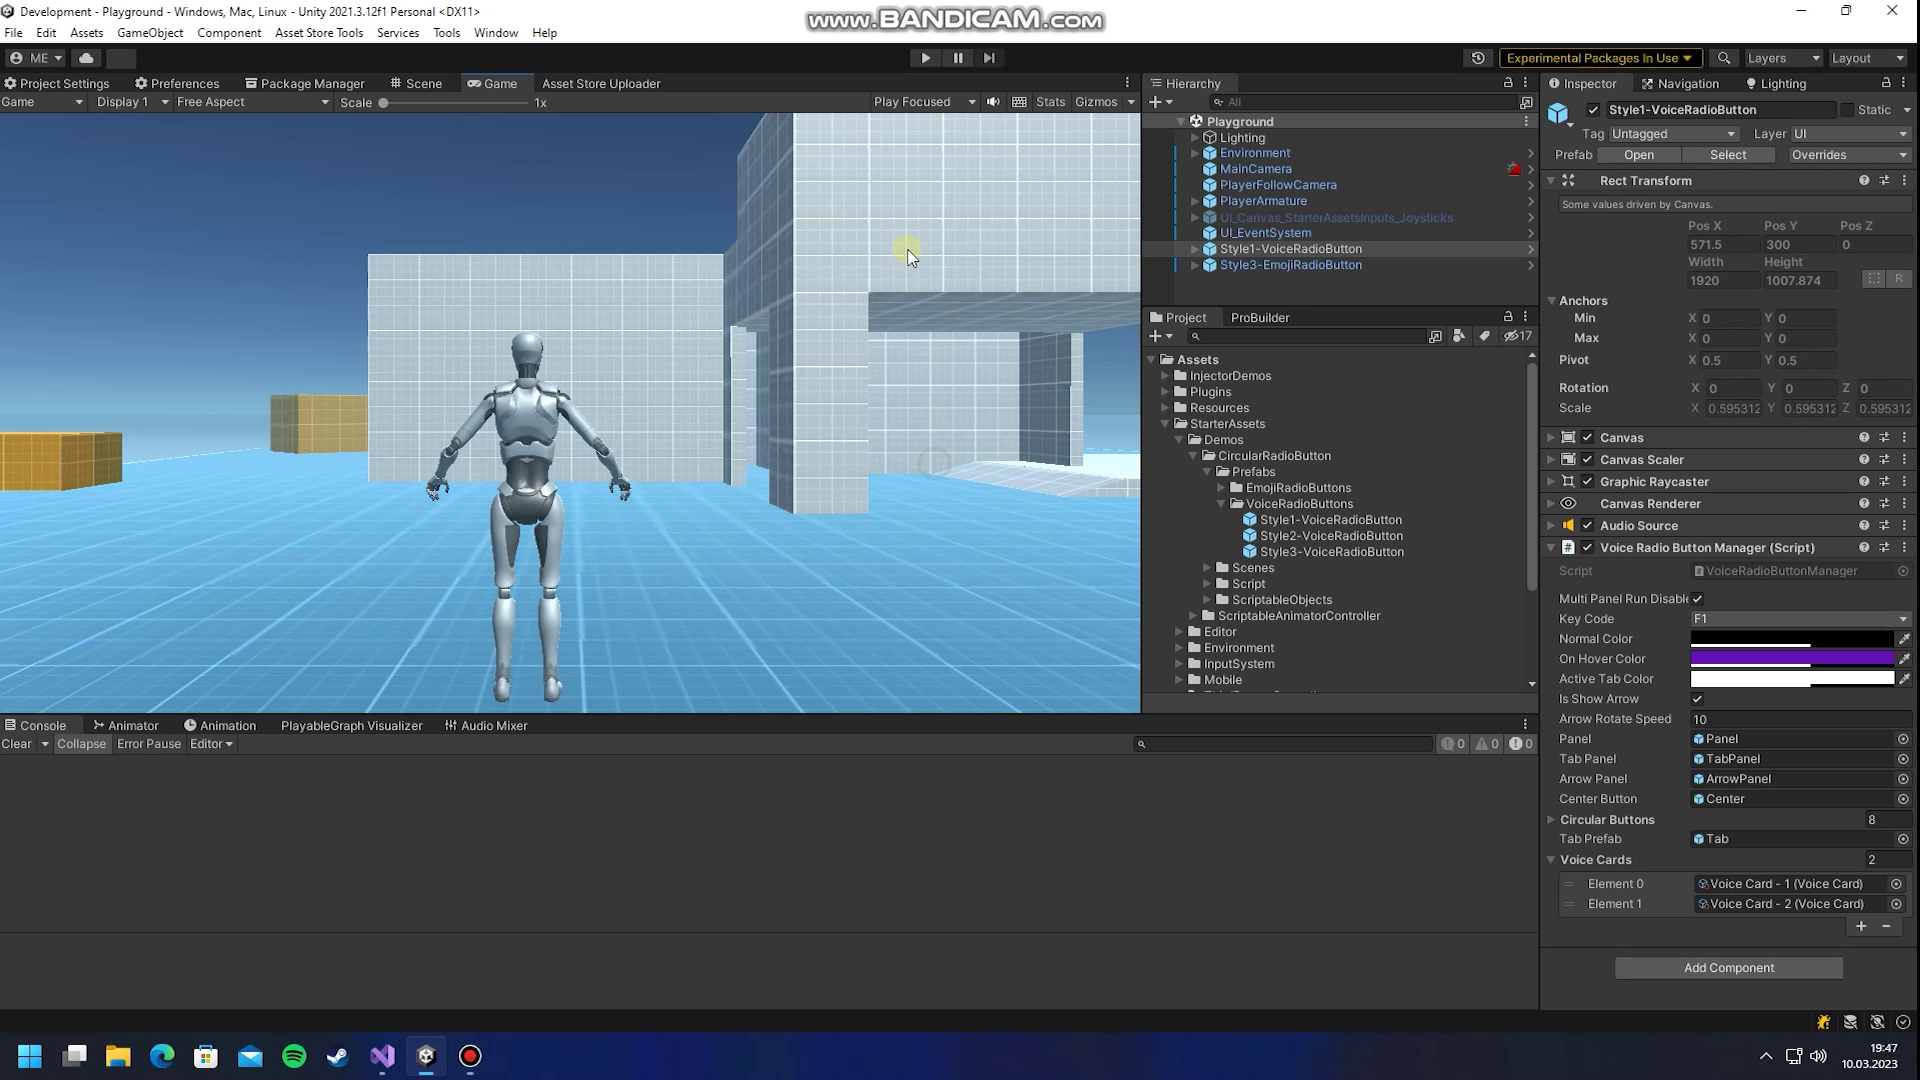Start Play mode with the play button
1920x1080 pixels.
pyautogui.click(x=925, y=58)
